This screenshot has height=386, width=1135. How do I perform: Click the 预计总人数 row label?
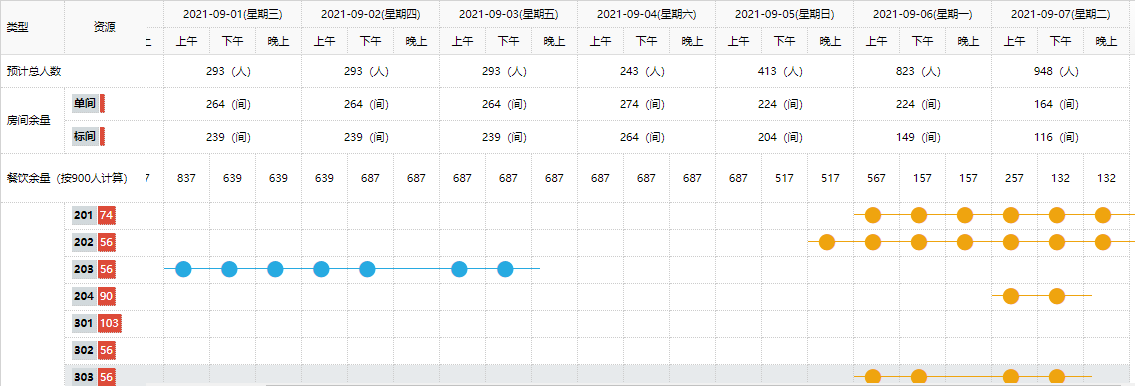33,72
